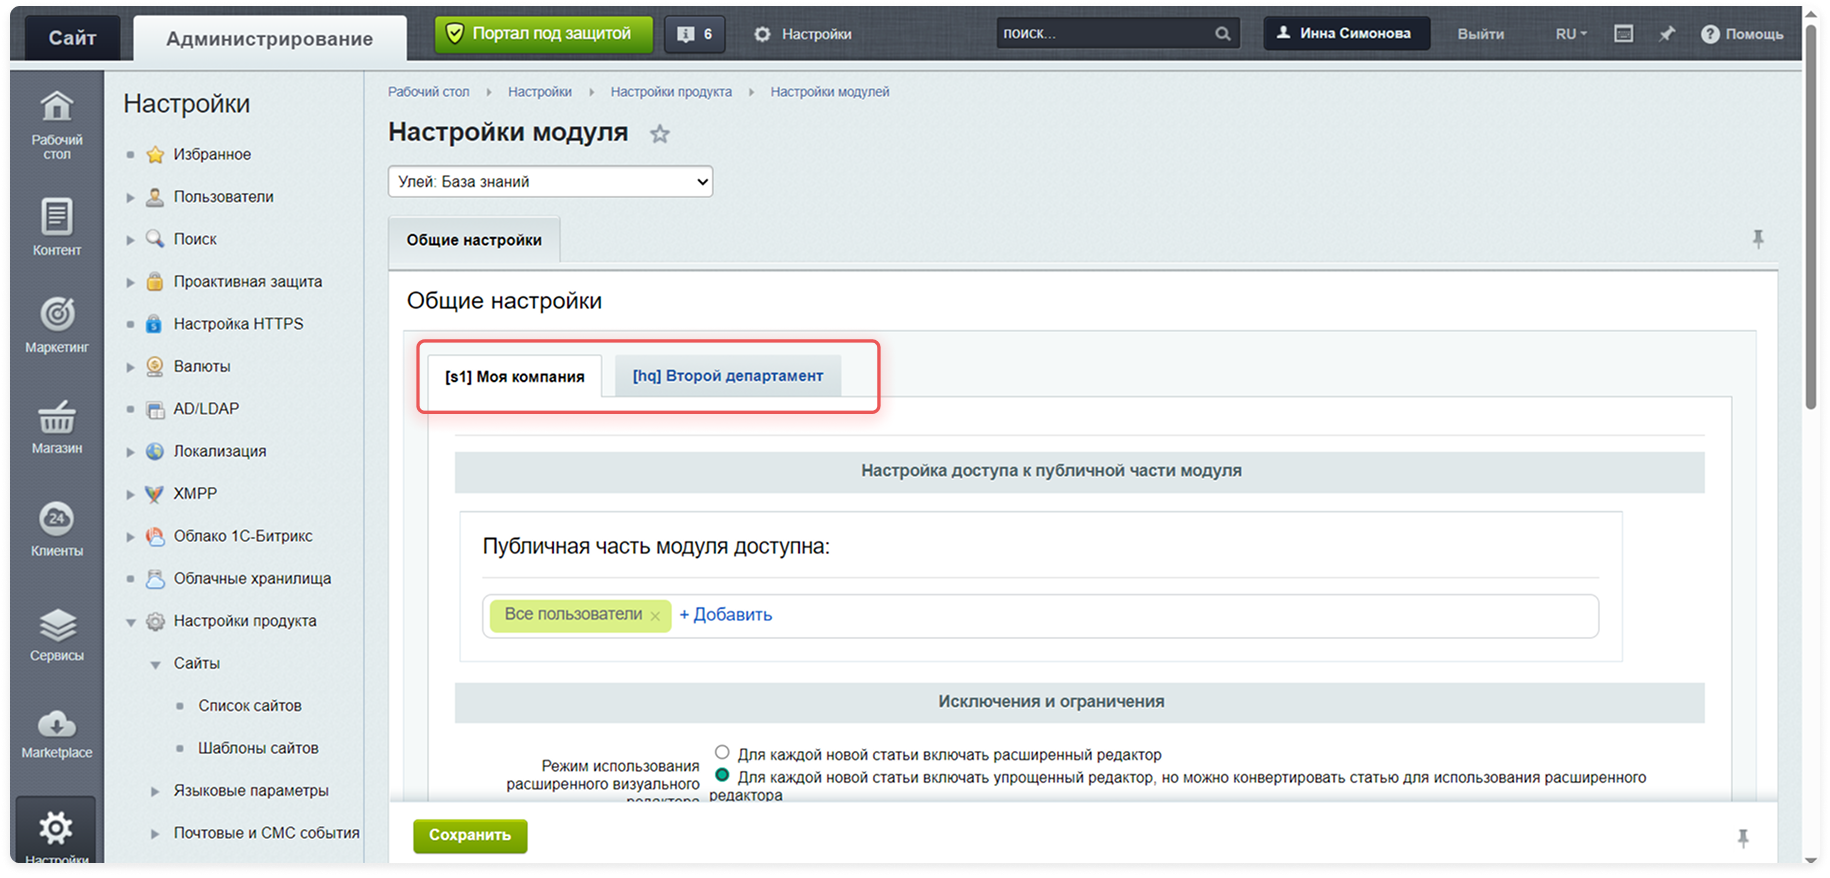Add page to favorites with star icon
Image resolution: width=1830 pixels, height=878 pixels.
660,134
